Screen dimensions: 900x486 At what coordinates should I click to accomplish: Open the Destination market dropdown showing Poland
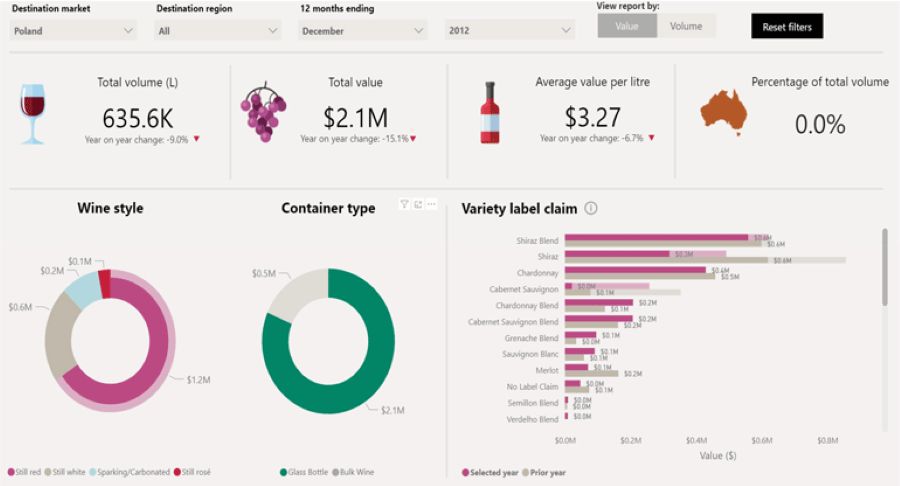73,31
